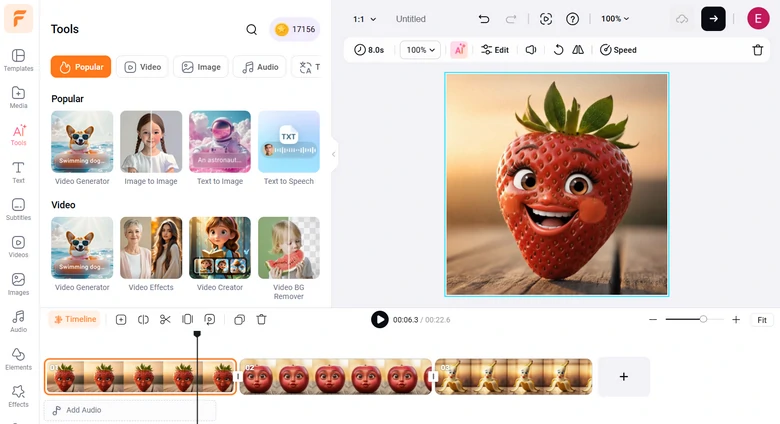Screen dimensions: 780x424
Task: Select the Image tools tab
Action: pos(201,67)
